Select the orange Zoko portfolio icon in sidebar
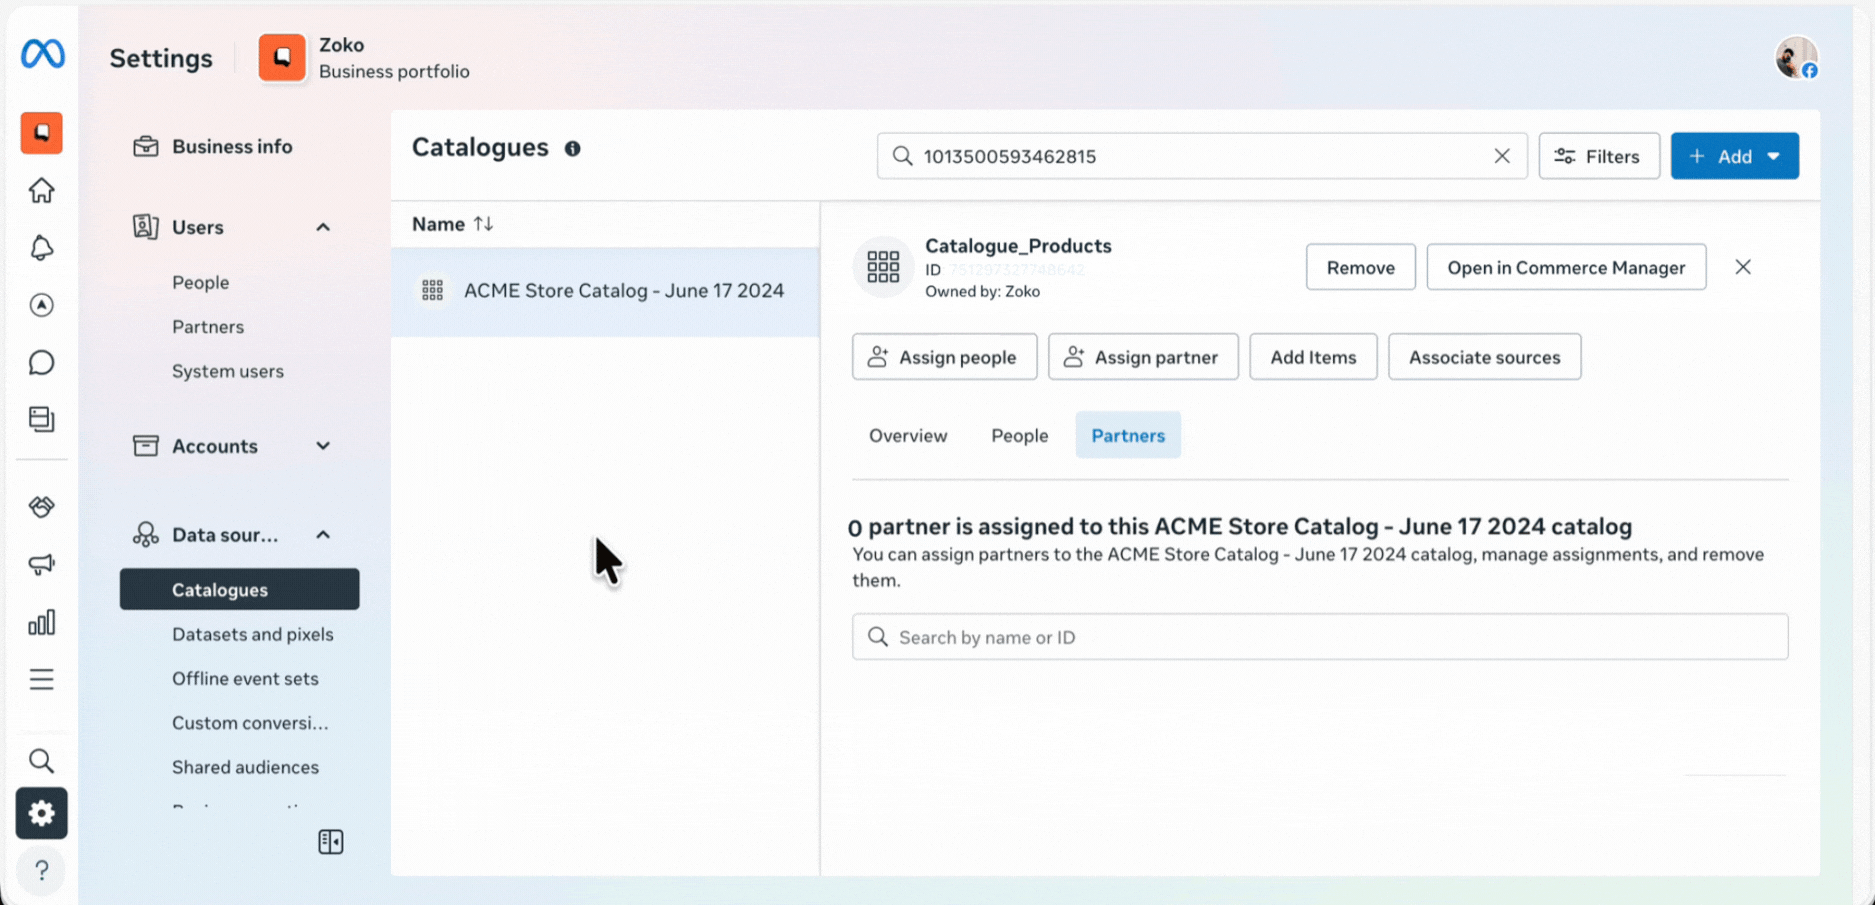 click(42, 133)
